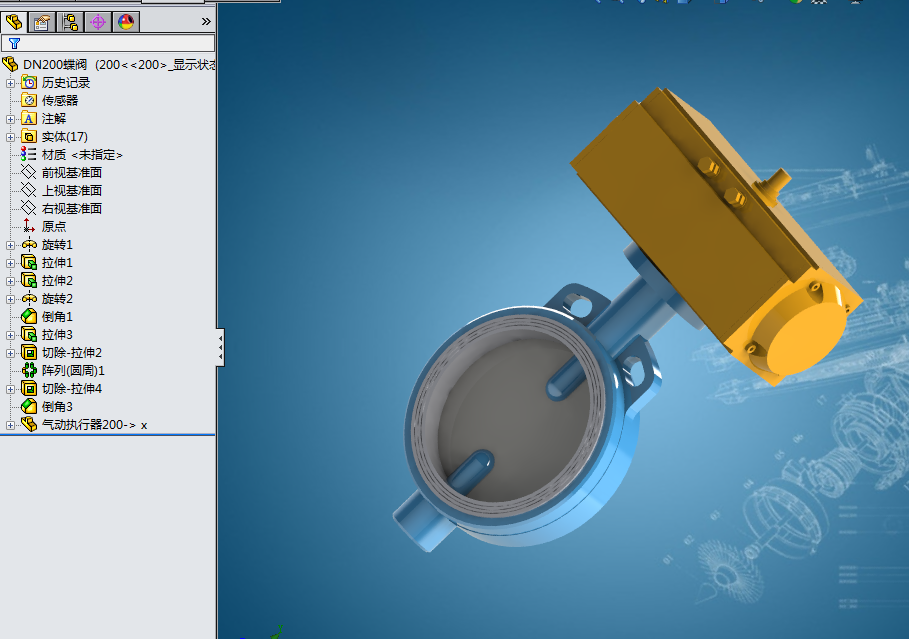Select the 倒角1 label
This screenshot has height=639, width=909.
point(57,317)
